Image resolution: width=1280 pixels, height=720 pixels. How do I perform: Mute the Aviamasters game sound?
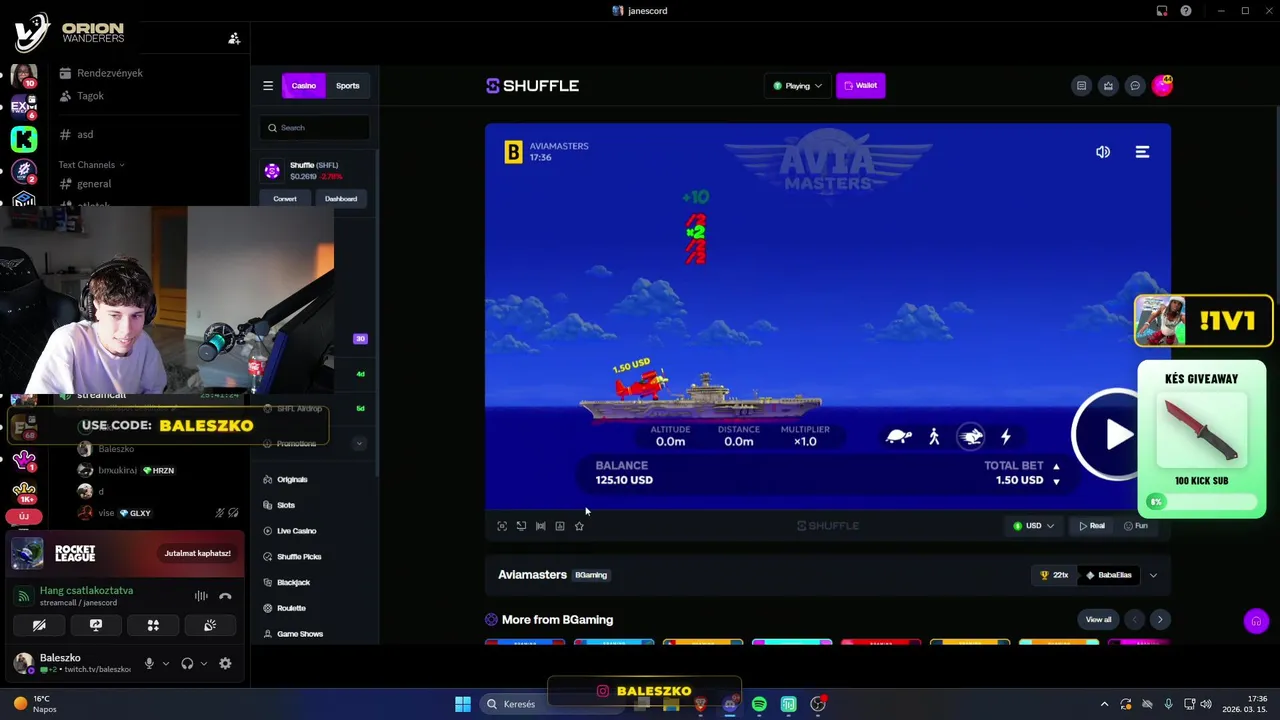pyautogui.click(x=1103, y=152)
